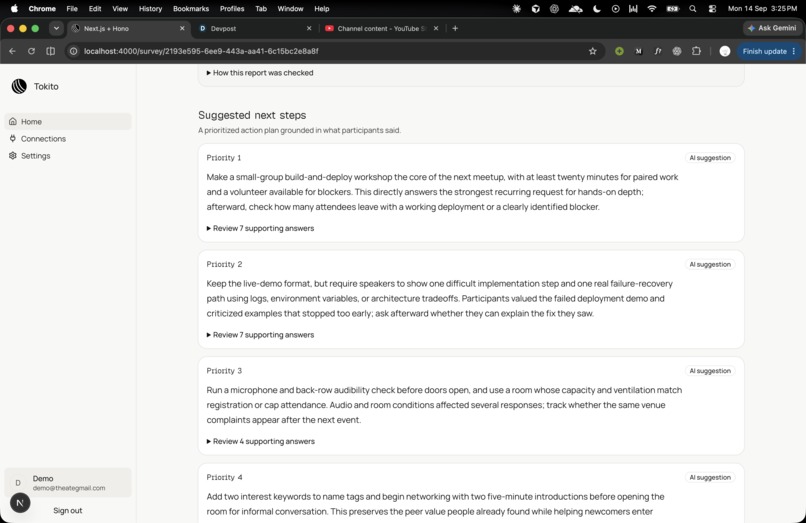Sign out of Tokito

(x=67, y=510)
